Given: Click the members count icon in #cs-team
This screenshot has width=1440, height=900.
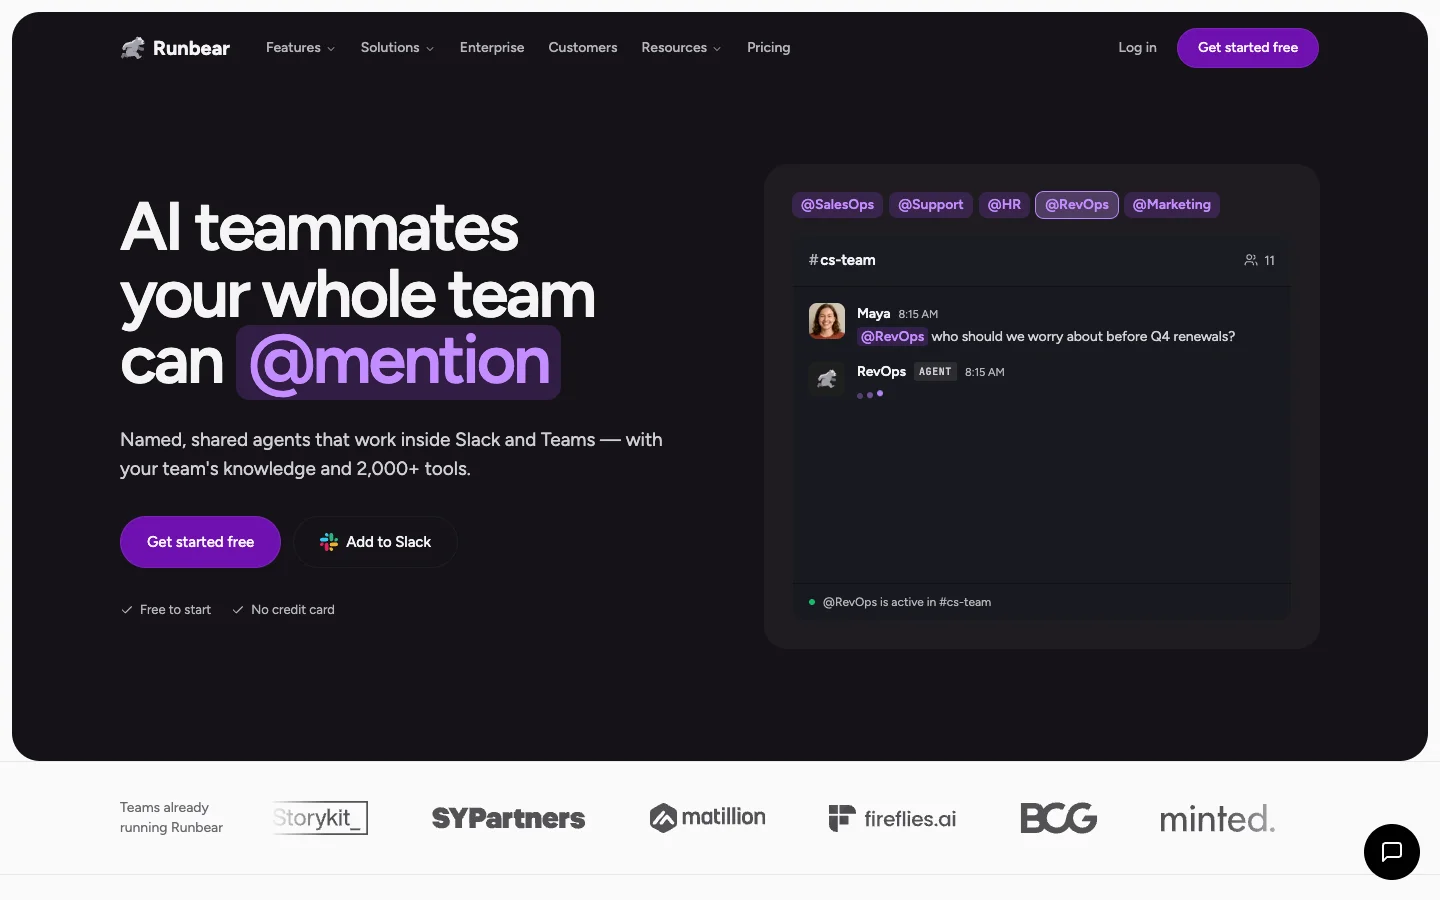Looking at the screenshot, I should (1250, 260).
